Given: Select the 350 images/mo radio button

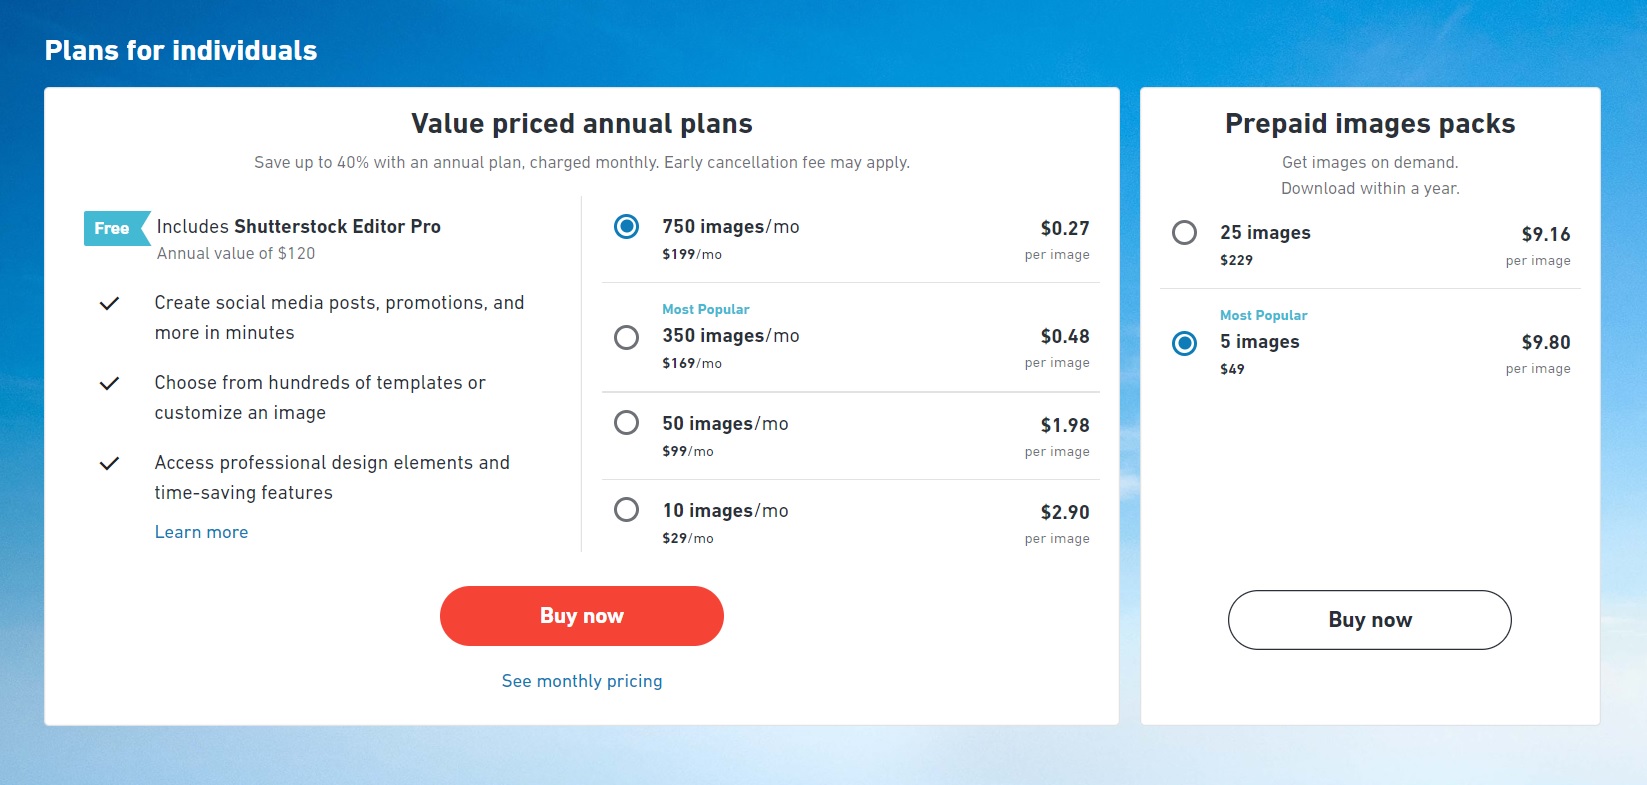Looking at the screenshot, I should [x=627, y=337].
